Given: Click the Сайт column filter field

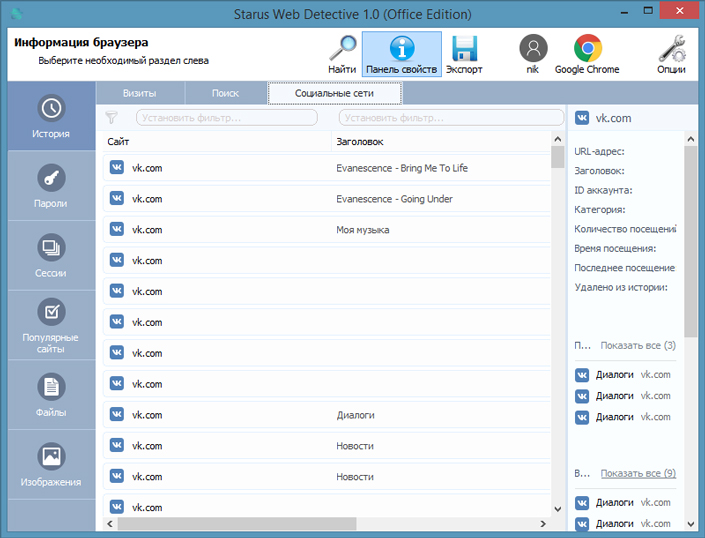Looking at the screenshot, I should (x=227, y=118).
